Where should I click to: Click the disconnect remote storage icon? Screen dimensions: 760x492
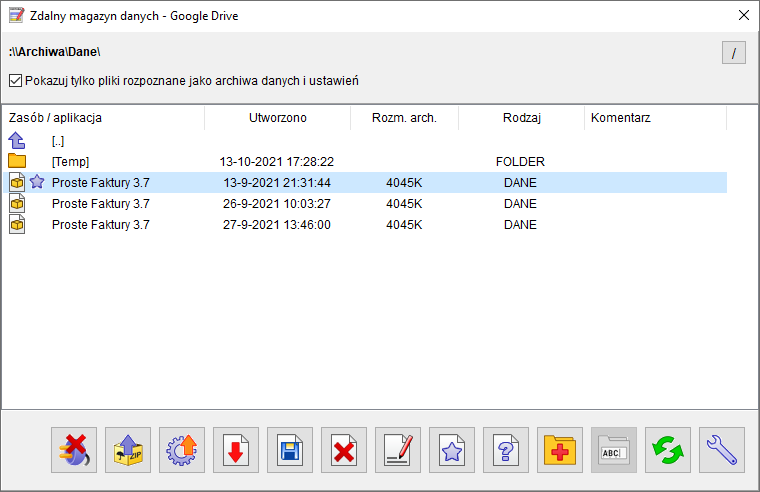click(x=74, y=450)
